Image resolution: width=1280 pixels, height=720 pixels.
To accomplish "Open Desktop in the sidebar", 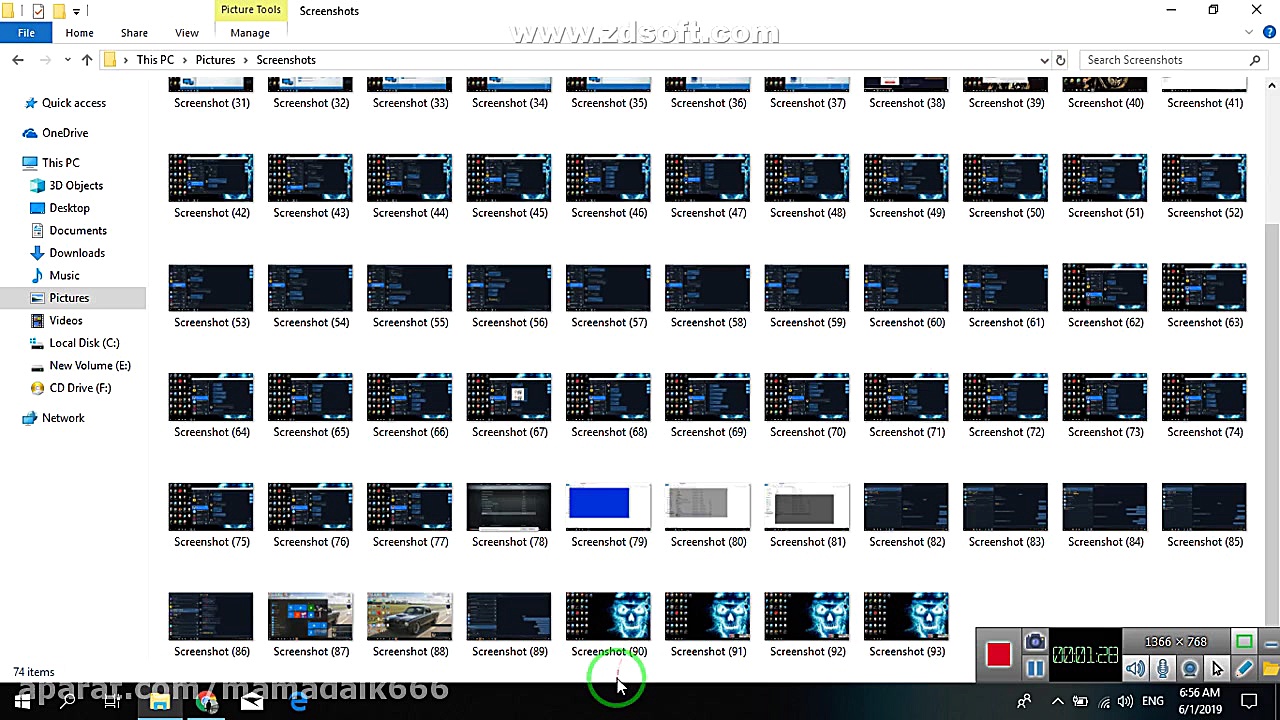I will (69, 208).
